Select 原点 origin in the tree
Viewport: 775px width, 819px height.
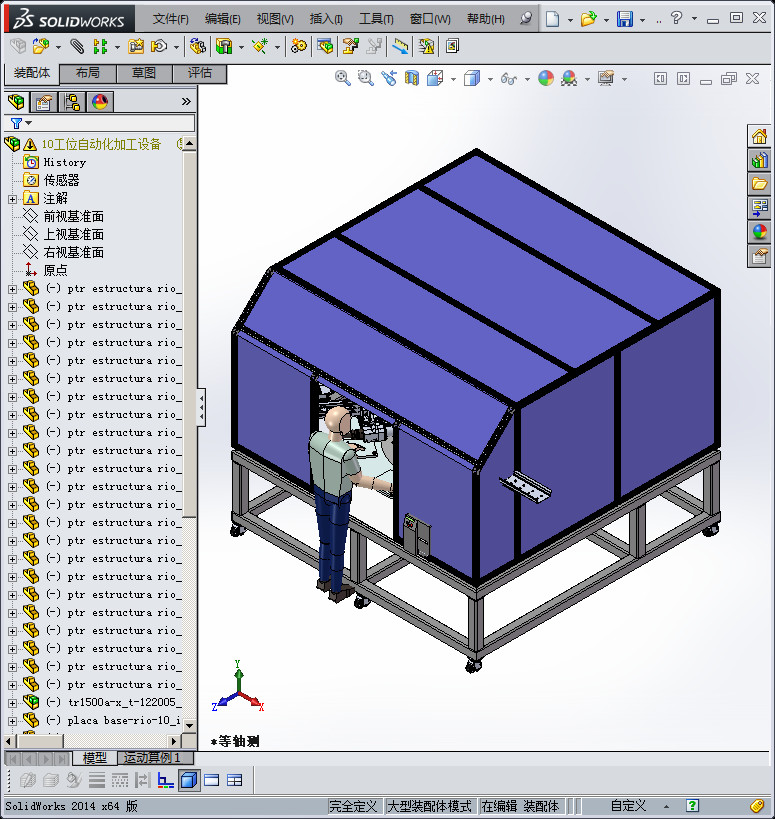pyautogui.click(x=55, y=270)
